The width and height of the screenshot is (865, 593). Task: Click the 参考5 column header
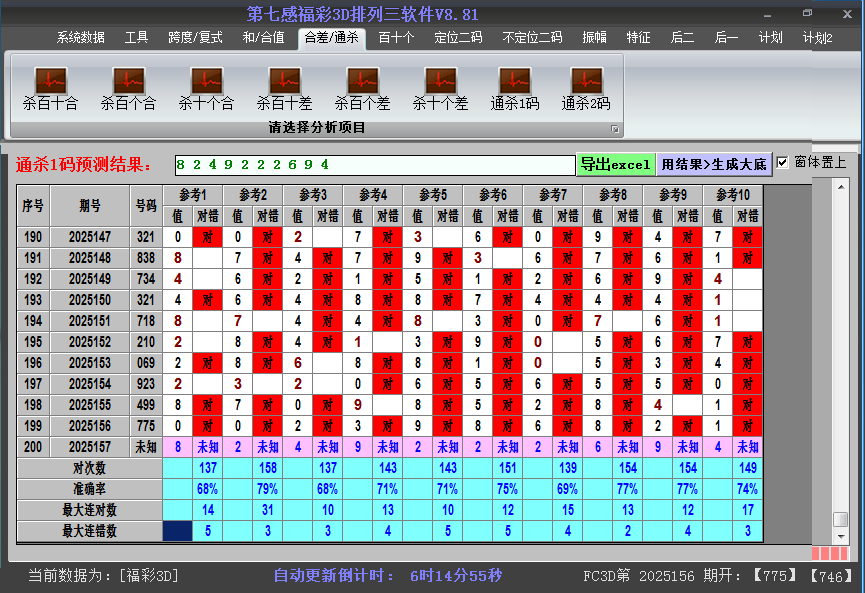click(x=432, y=195)
